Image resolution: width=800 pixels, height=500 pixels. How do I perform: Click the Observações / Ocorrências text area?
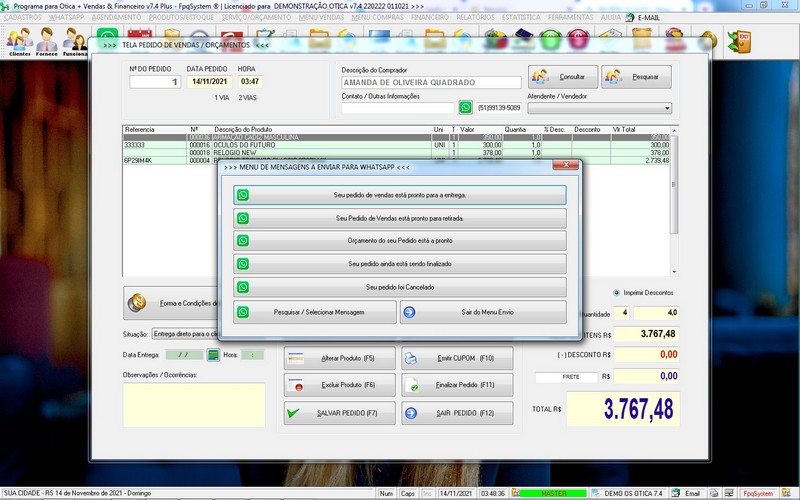click(194, 405)
